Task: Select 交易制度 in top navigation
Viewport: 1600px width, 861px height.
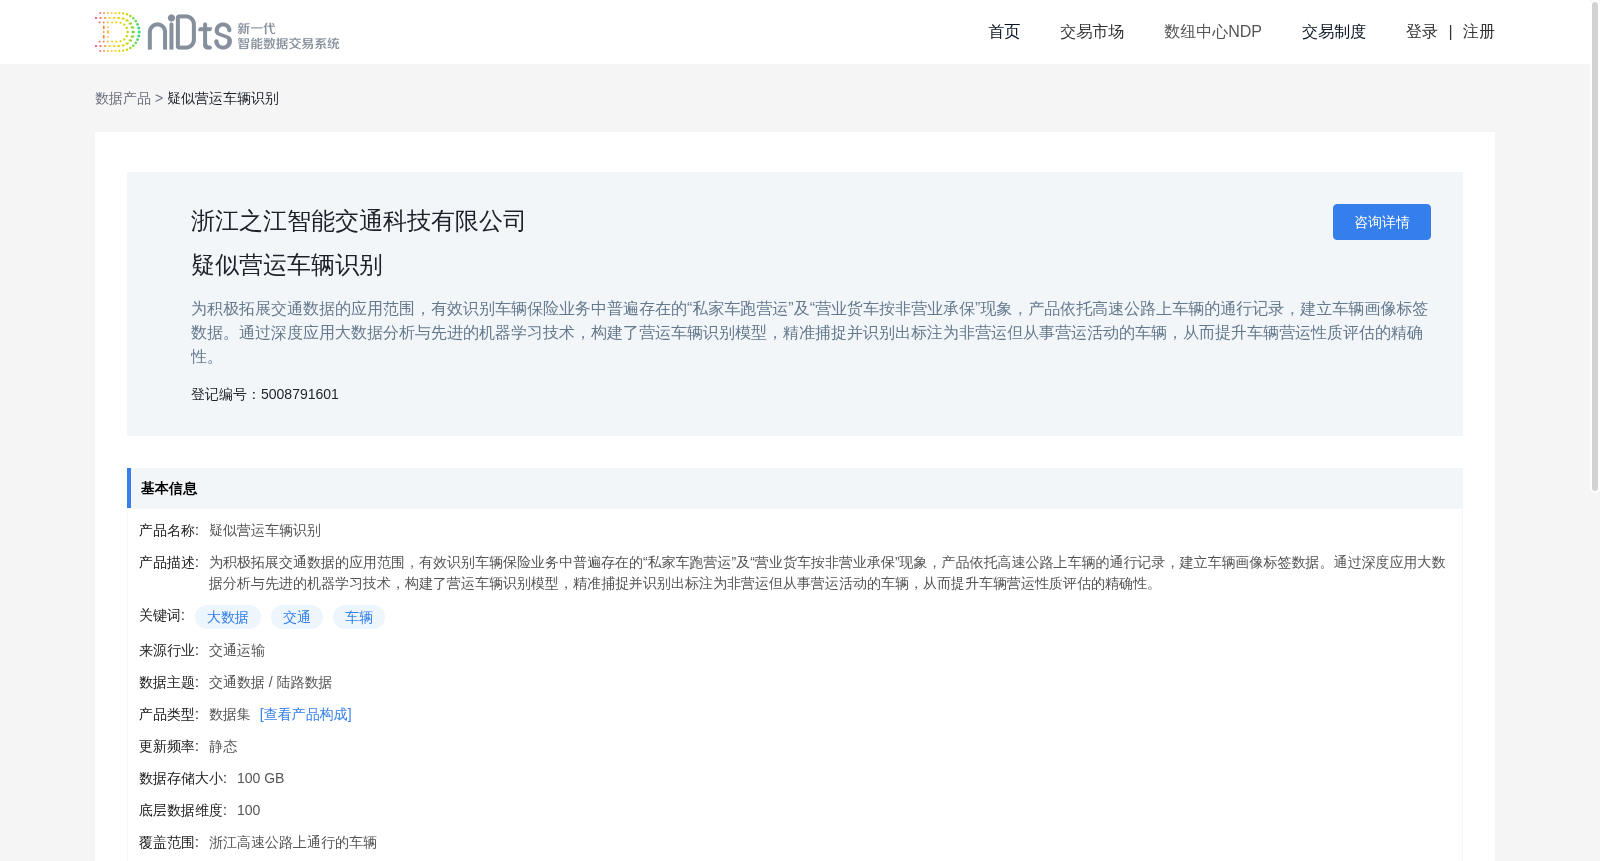Action: tap(1334, 32)
